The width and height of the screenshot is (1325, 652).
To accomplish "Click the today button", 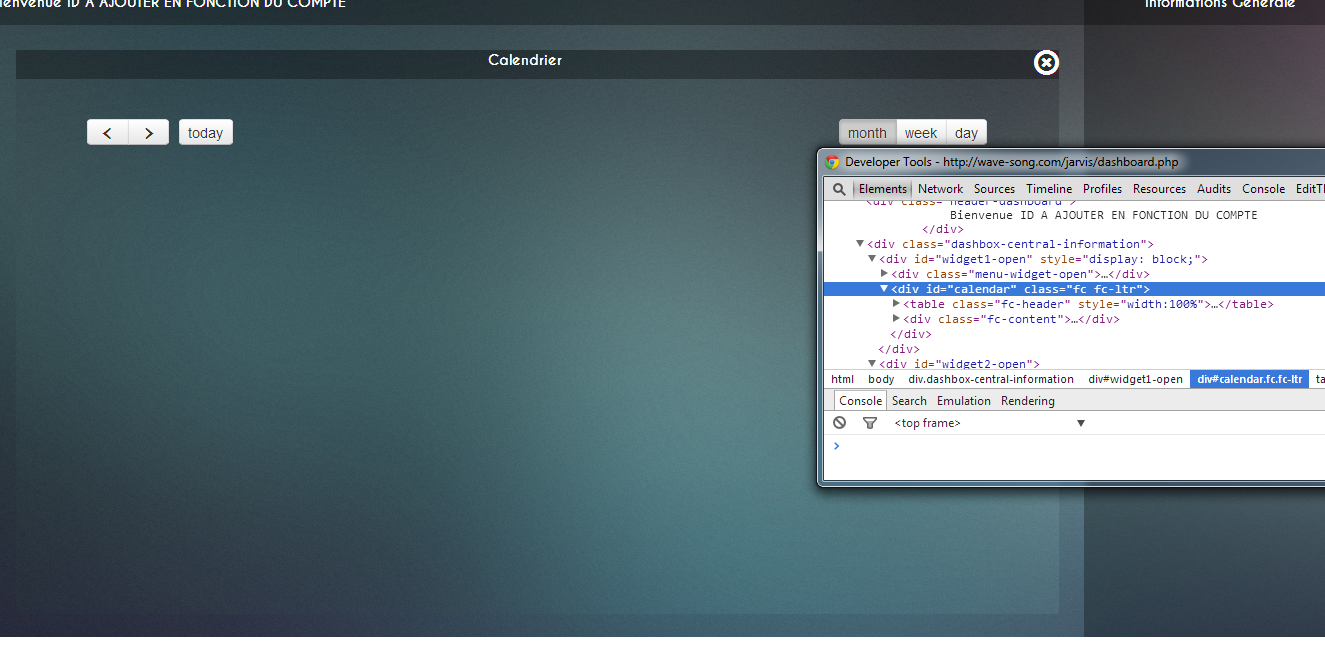I will [205, 133].
